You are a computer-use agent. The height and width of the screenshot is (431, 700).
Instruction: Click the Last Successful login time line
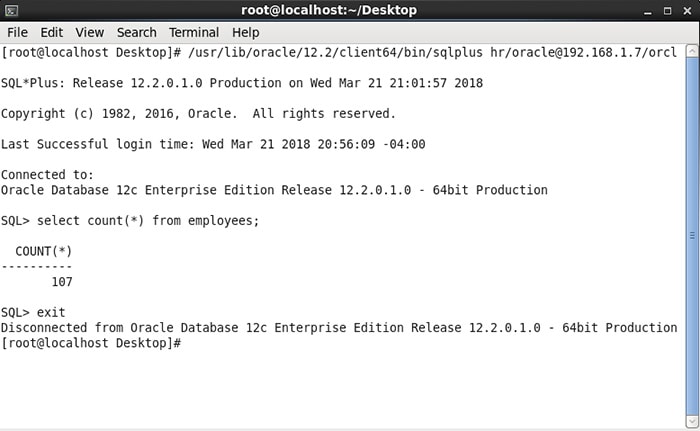pos(213,144)
